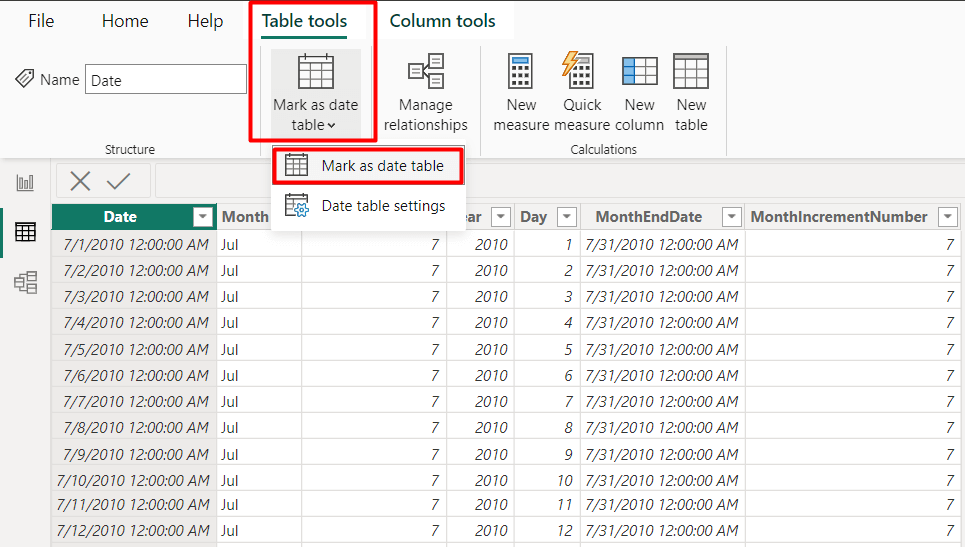The height and width of the screenshot is (547, 965).
Task: Open the Day column filter dropdown
Action: (x=566, y=217)
